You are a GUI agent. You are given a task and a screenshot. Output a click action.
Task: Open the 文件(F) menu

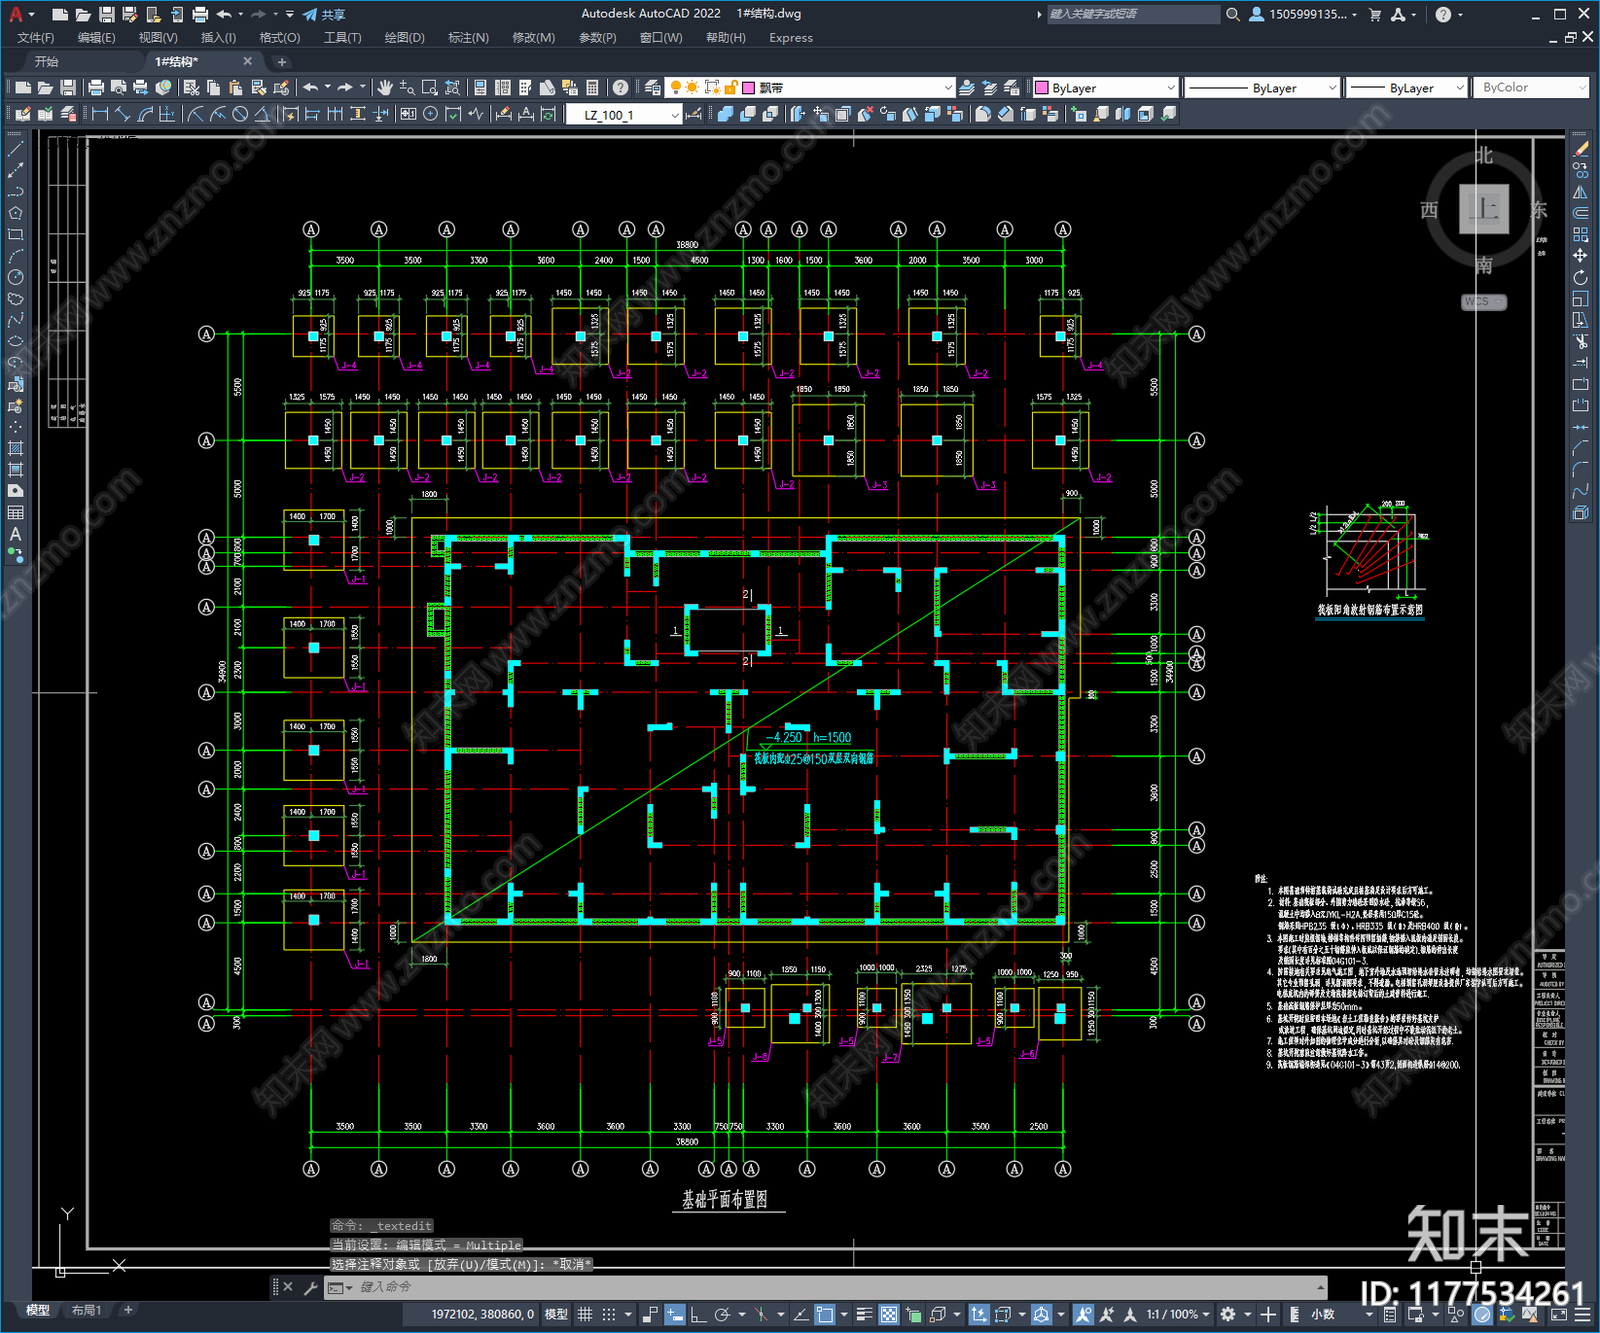pyautogui.click(x=36, y=38)
